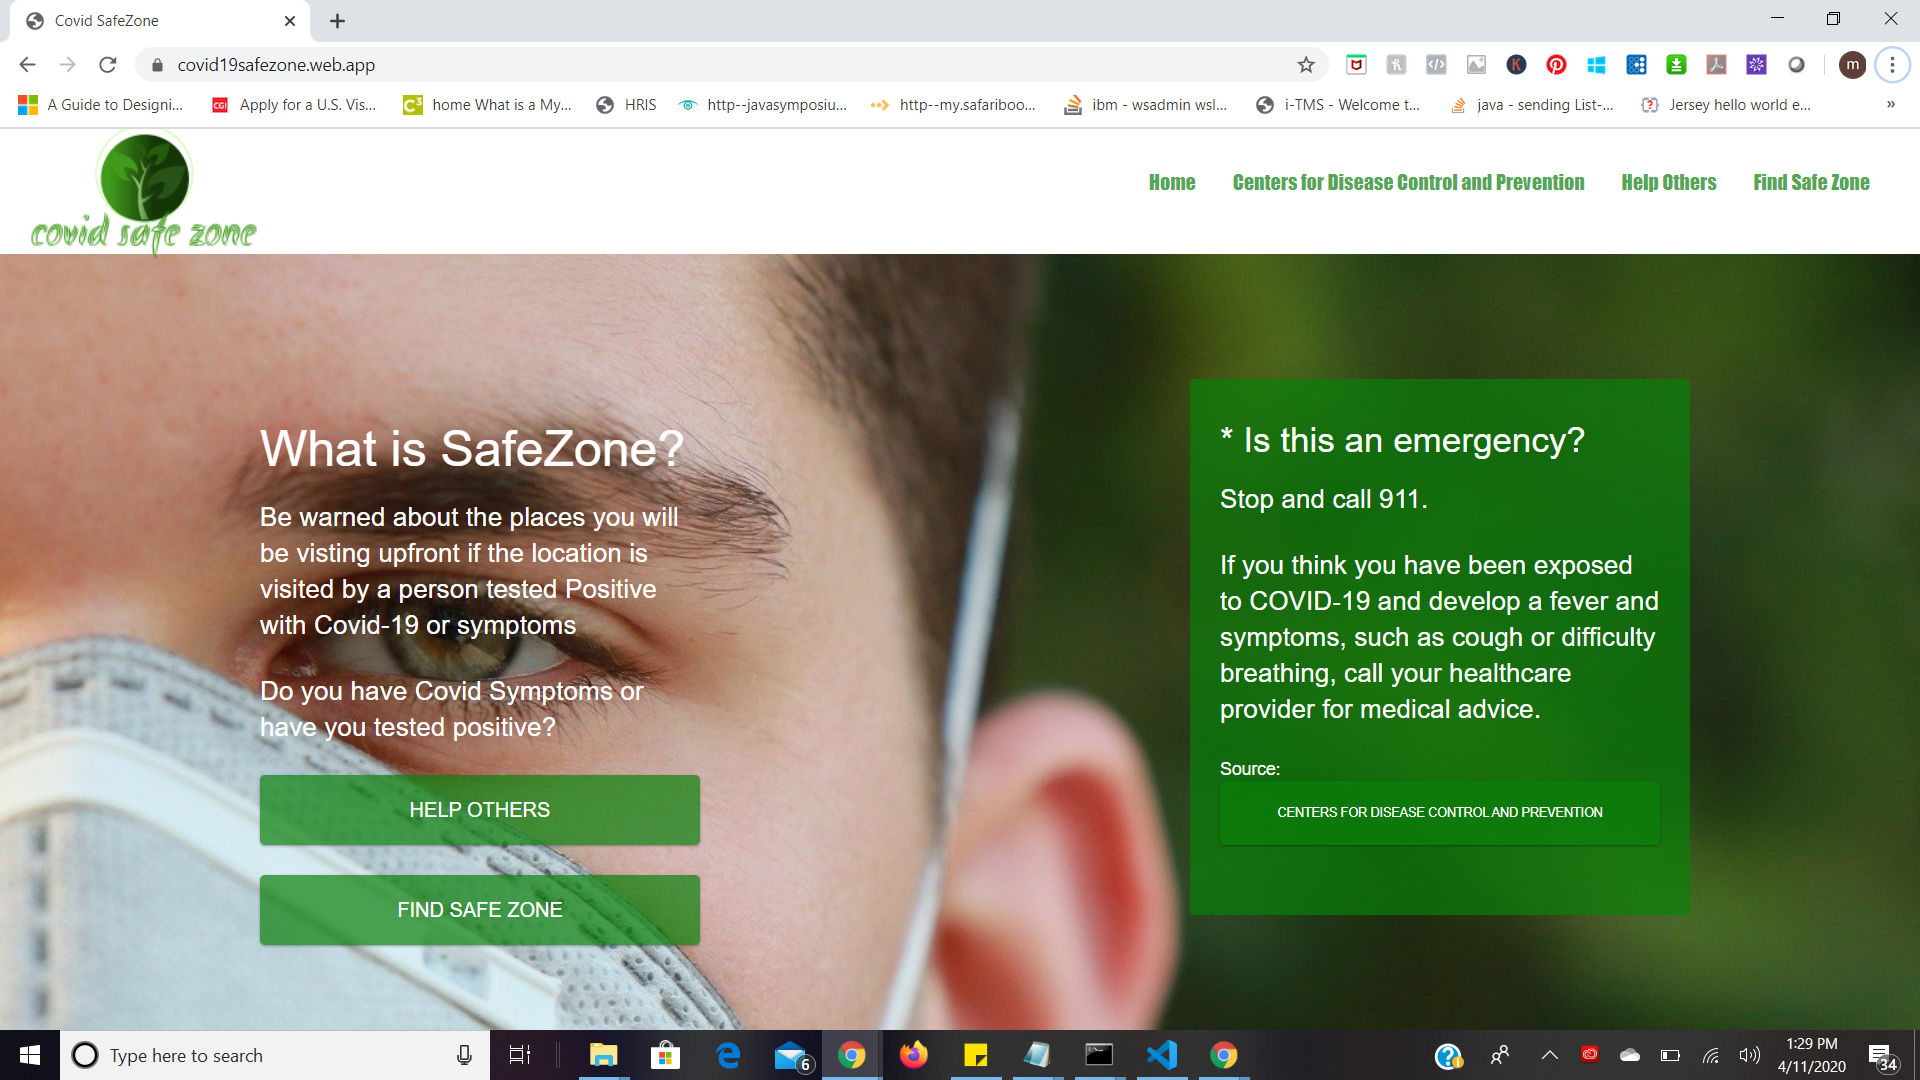Screen dimensions: 1920x1080
Task: Expand the bookmarks overflow chevron
Action: tap(1891, 104)
